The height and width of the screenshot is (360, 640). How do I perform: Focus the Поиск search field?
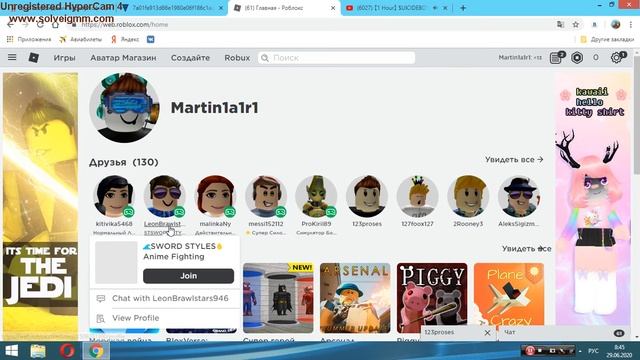(337, 58)
